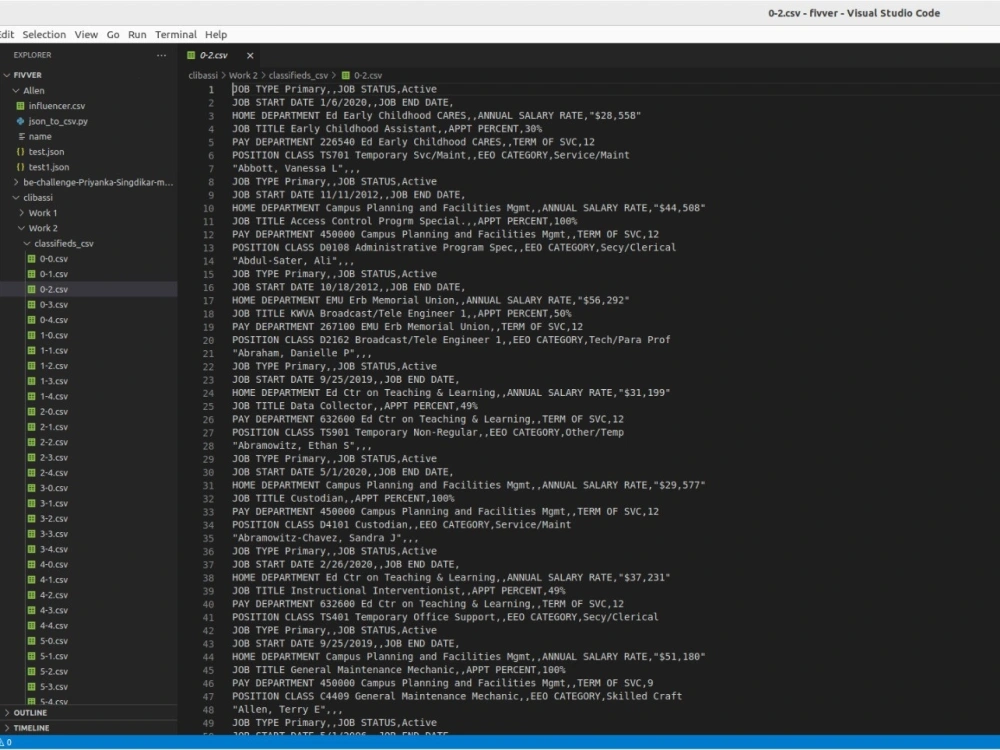The width and height of the screenshot is (1000, 750).
Task: Click the CSV icon in the 0-2.csv tab
Action: pyautogui.click(x=191, y=55)
